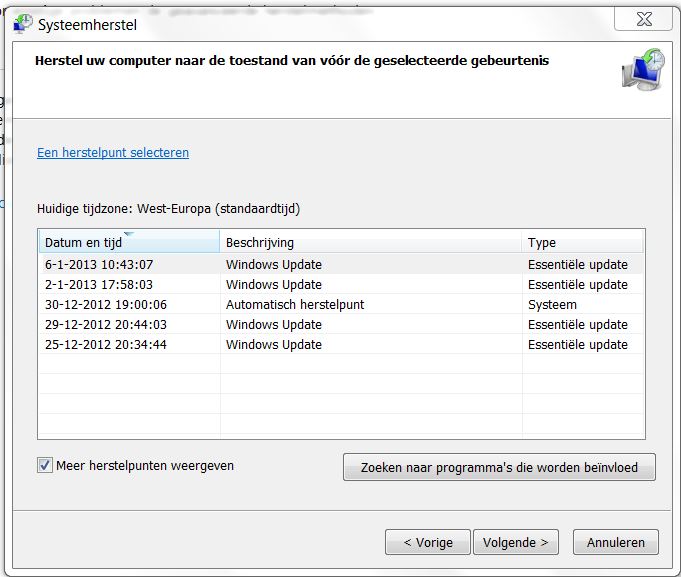Click Essentiële update in the 25-12-2012 row
The width and height of the screenshot is (681, 577).
coord(578,344)
